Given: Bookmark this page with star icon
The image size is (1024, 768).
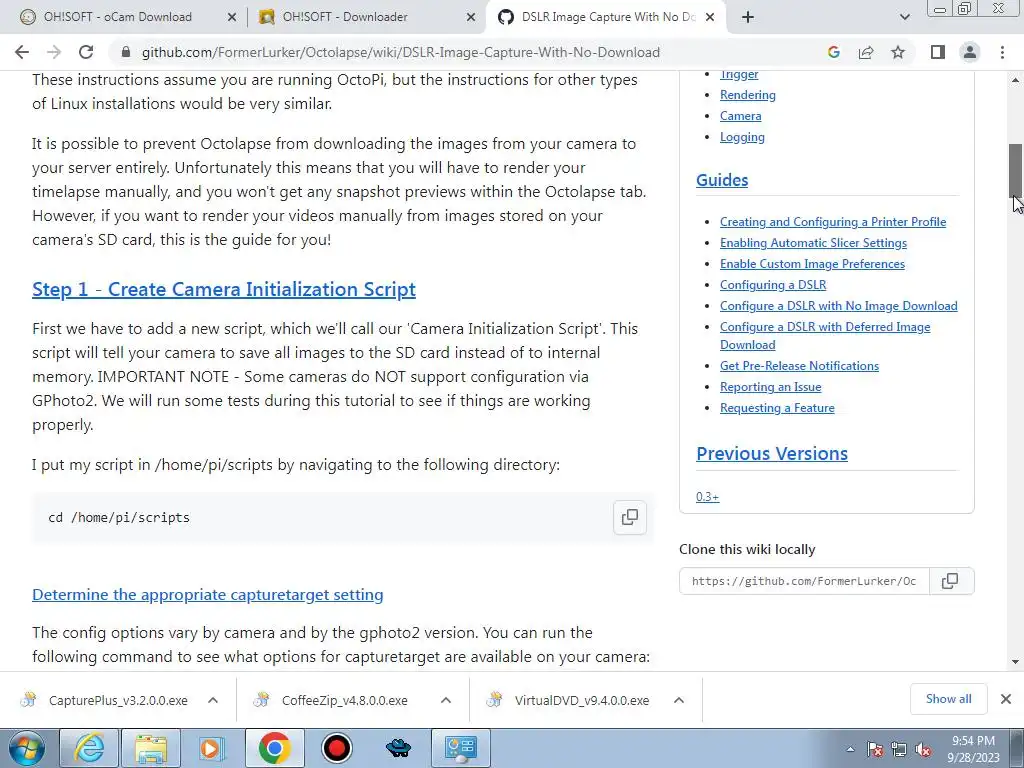Looking at the screenshot, I should point(898,52).
